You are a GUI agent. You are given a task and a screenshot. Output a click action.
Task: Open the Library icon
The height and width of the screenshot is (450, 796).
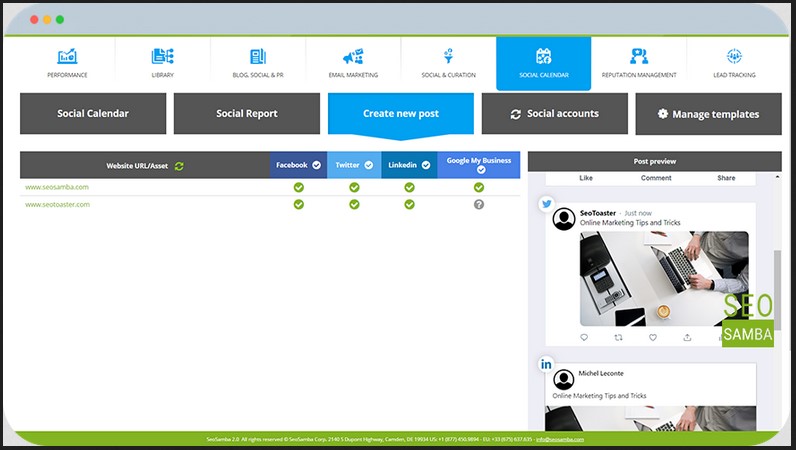tap(162, 56)
